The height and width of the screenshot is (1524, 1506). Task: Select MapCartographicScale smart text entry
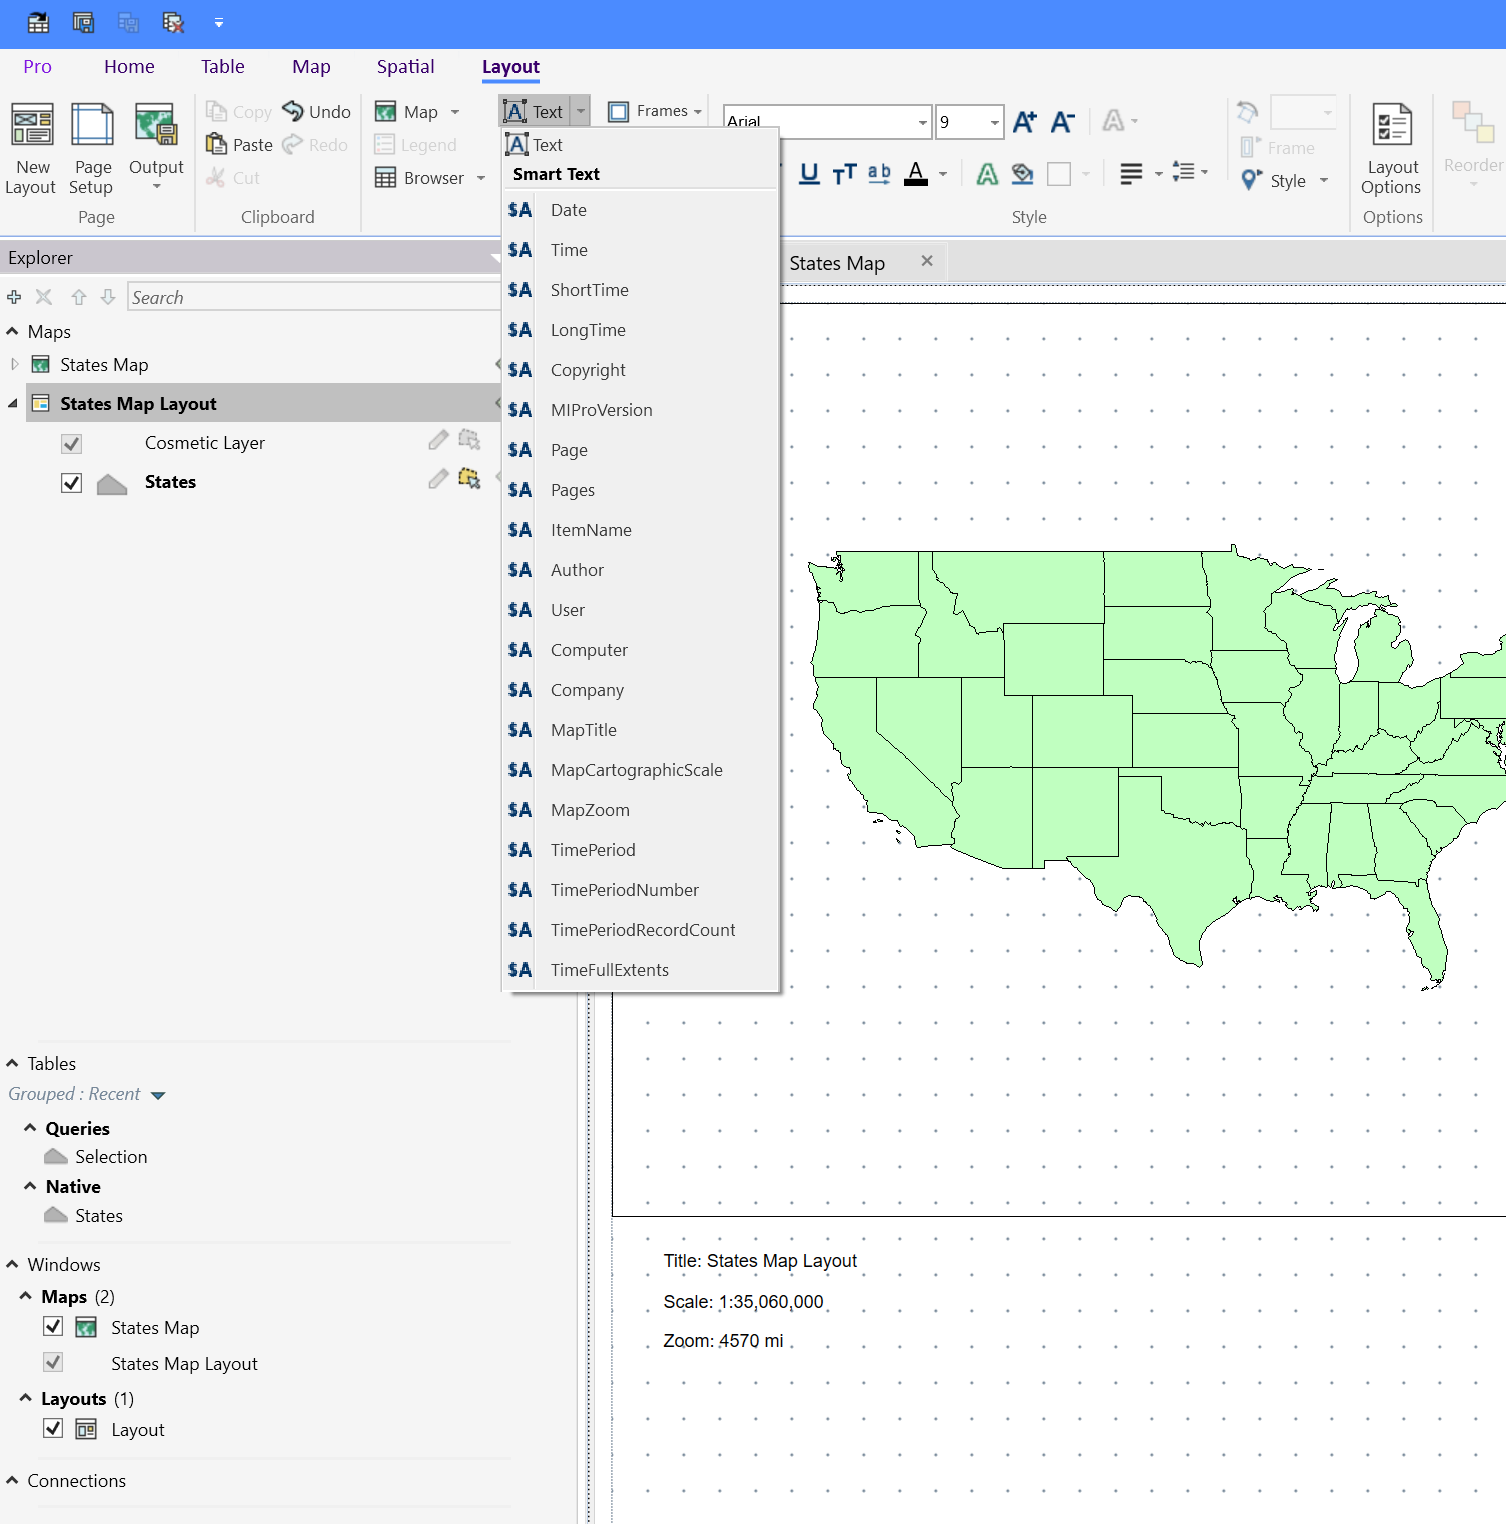(x=636, y=770)
